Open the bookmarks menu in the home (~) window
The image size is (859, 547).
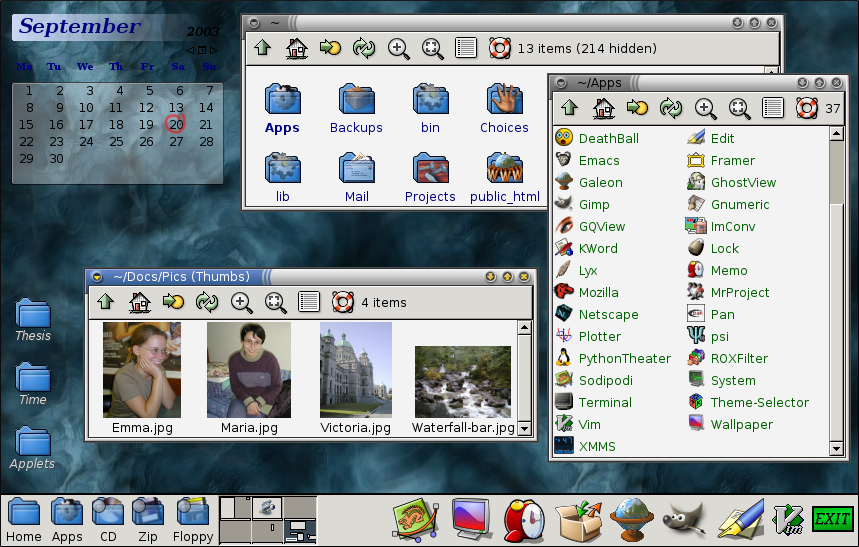click(x=329, y=47)
